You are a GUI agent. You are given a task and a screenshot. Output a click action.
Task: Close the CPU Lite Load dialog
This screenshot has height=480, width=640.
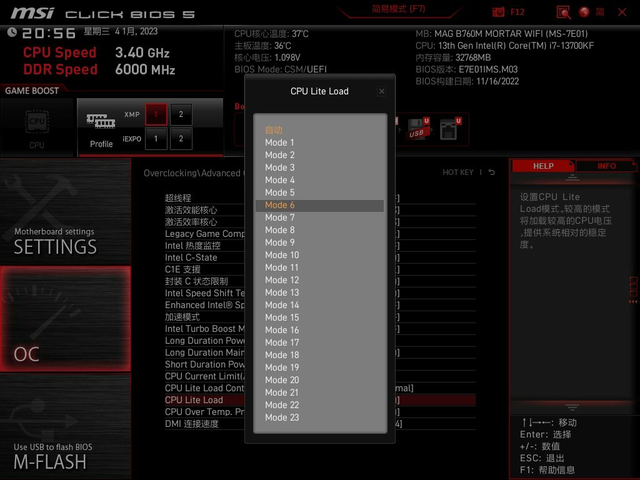(x=381, y=91)
